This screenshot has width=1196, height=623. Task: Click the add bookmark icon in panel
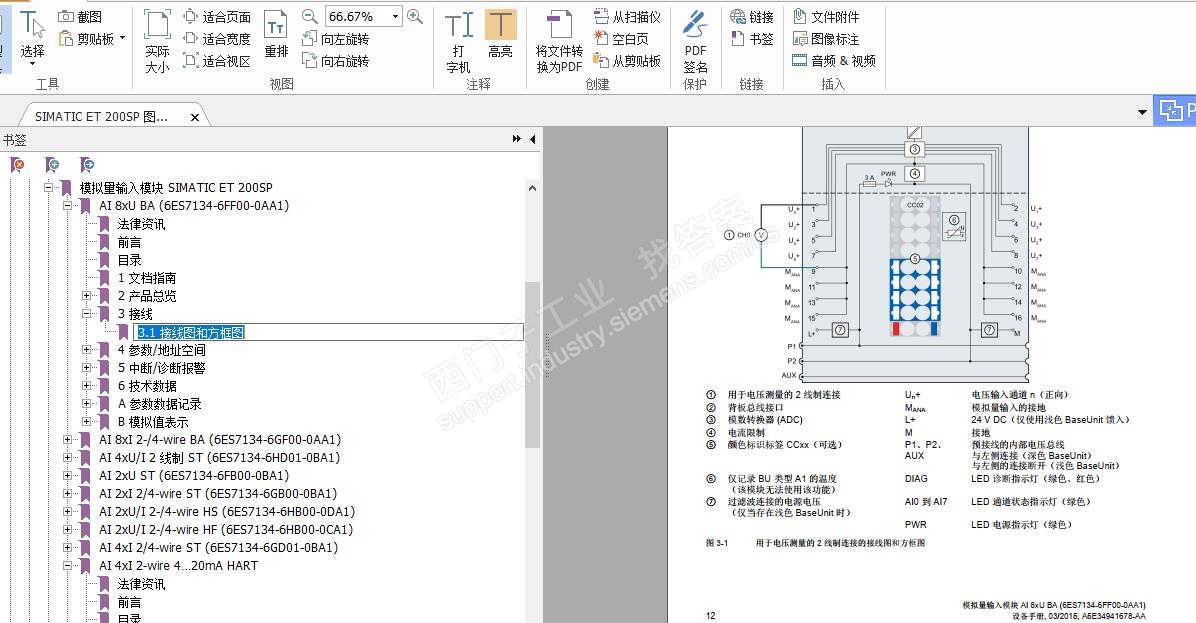[x=52, y=164]
